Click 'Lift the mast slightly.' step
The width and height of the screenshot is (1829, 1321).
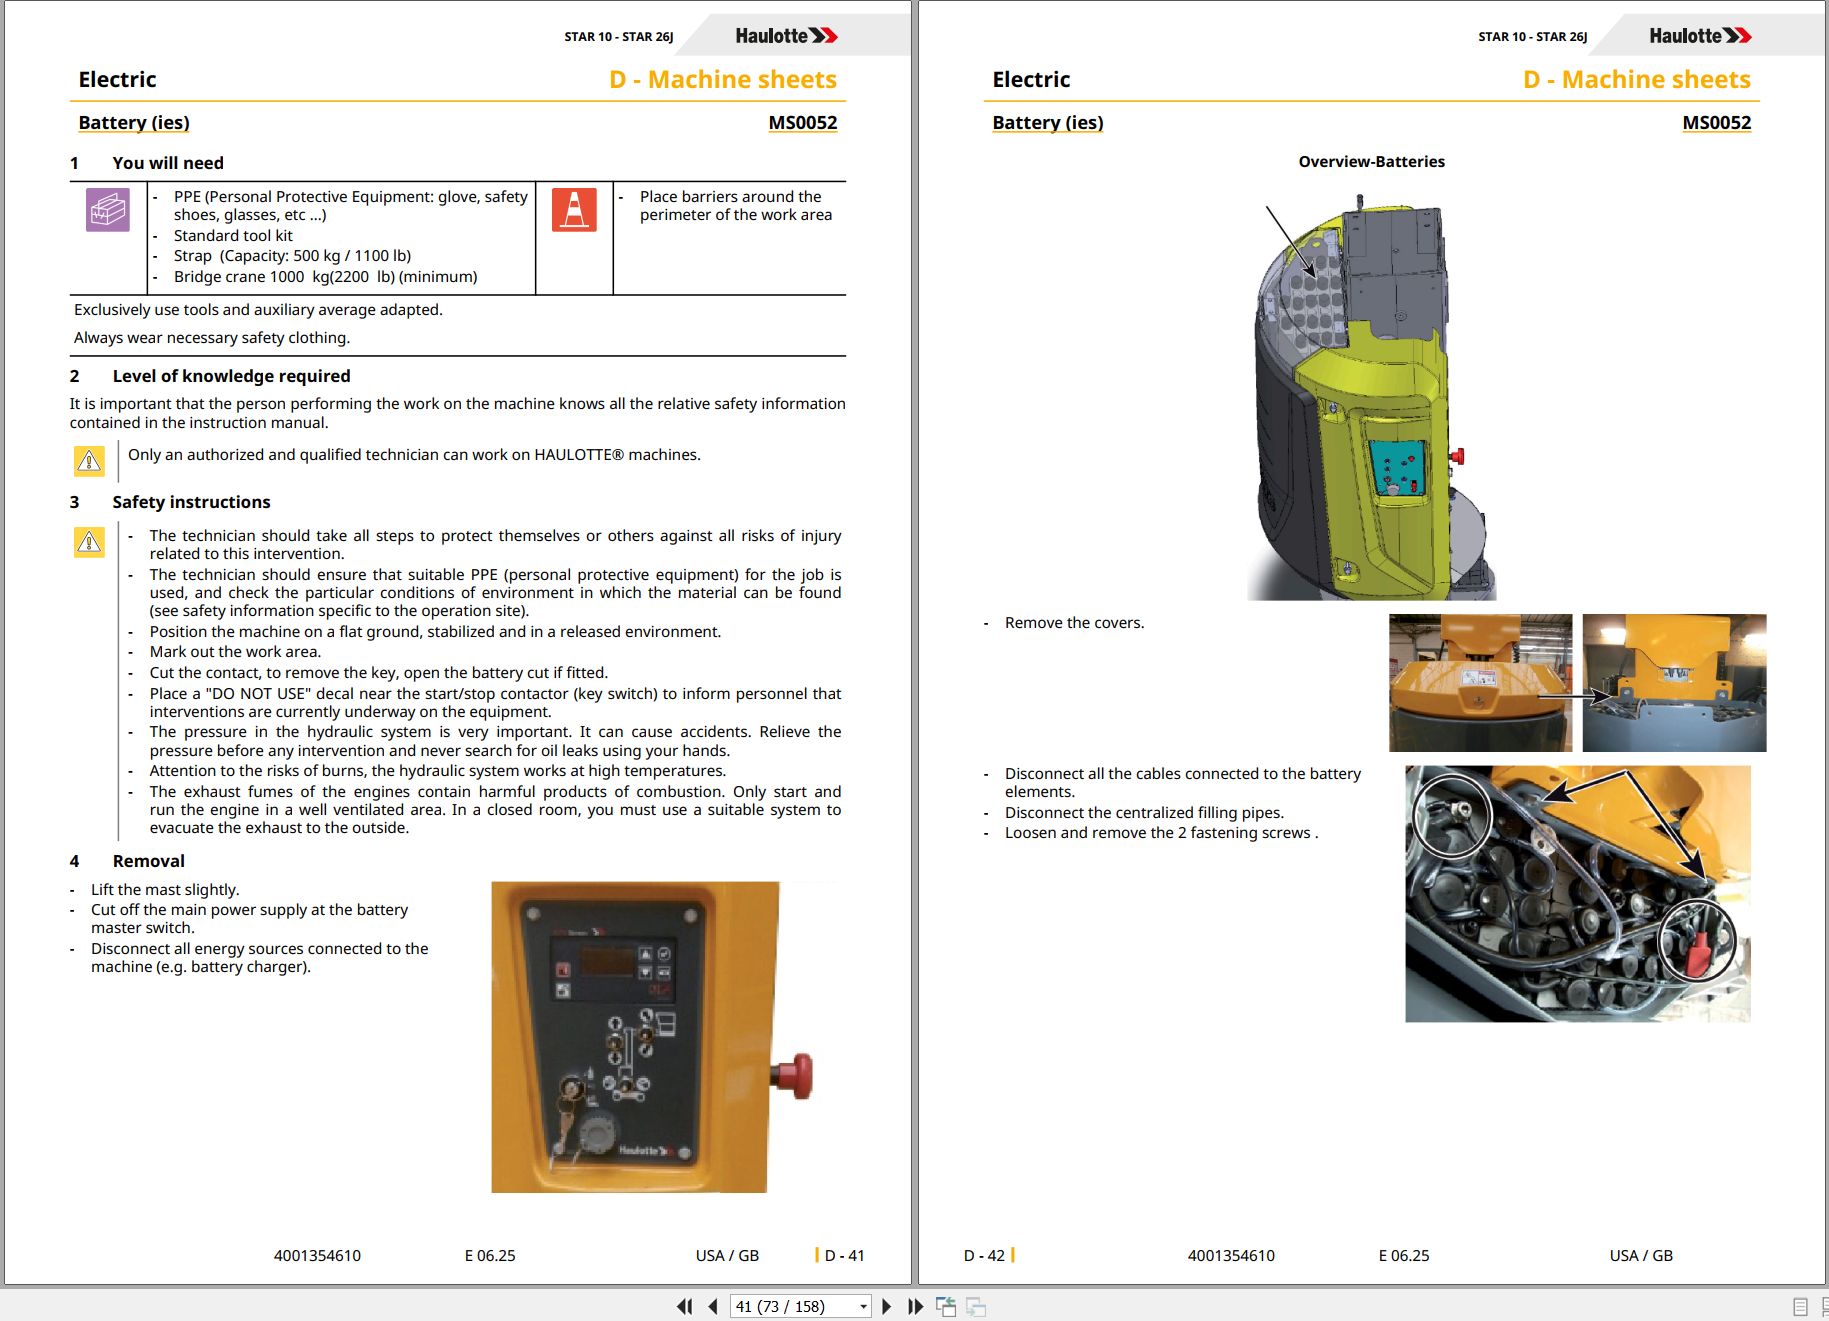165,890
